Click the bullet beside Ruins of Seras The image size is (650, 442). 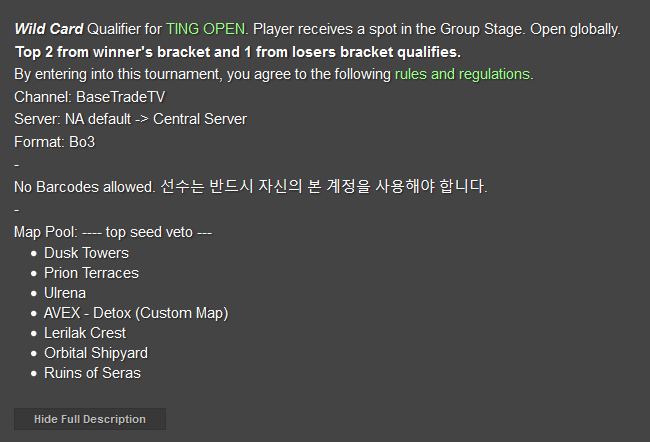point(34,374)
